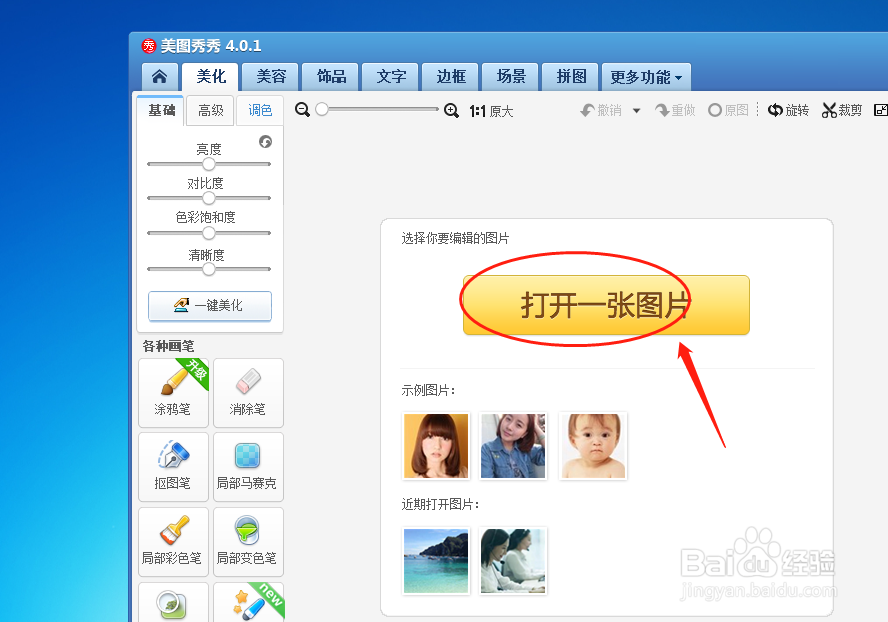Click the tool marked new
888x622 pixels.
(248, 602)
